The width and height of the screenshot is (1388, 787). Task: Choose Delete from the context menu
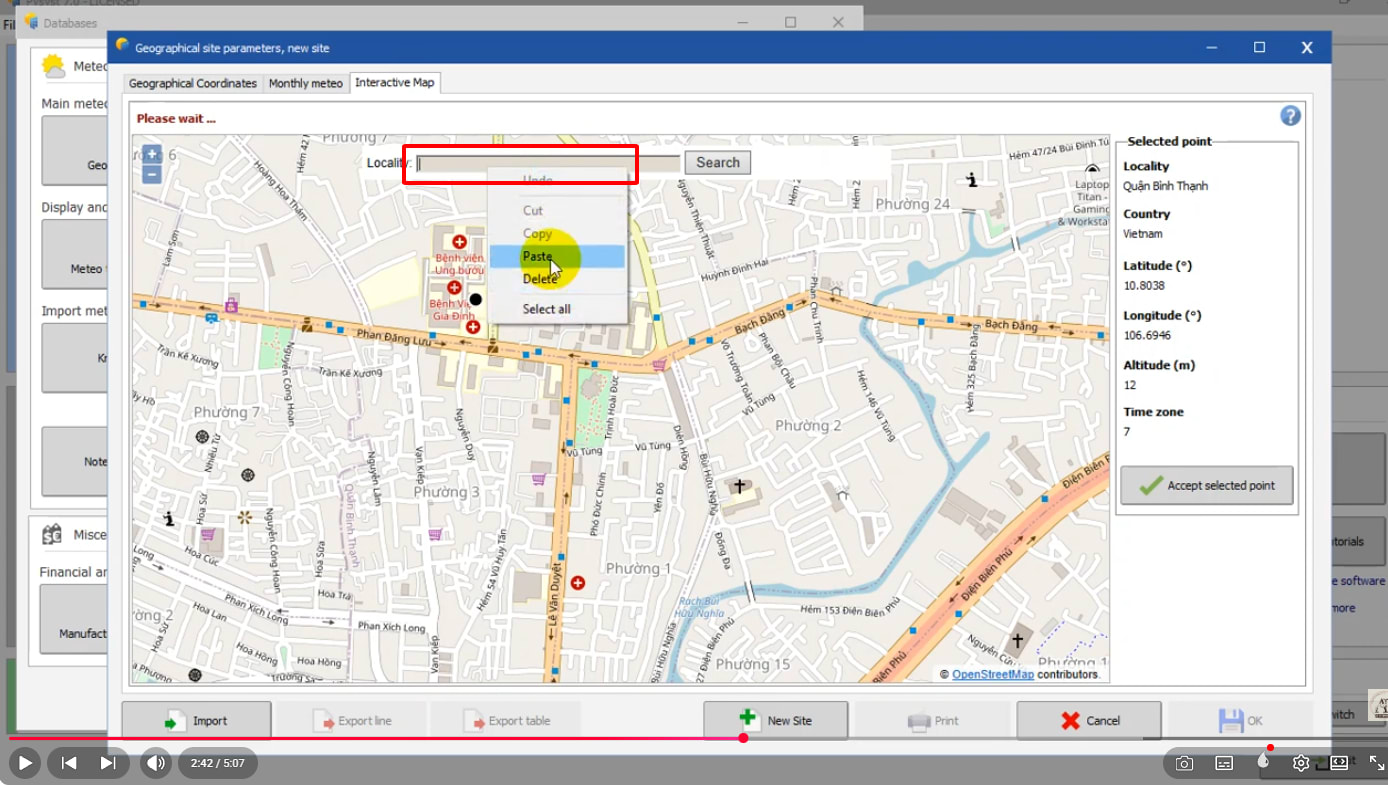tap(557, 279)
